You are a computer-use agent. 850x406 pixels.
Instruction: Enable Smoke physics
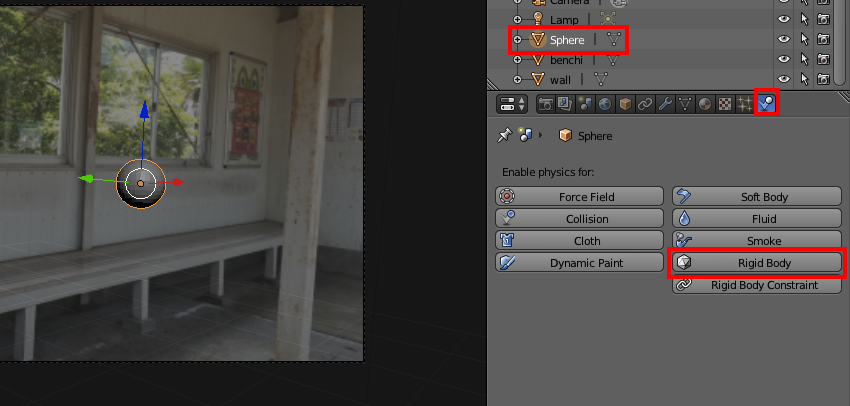[x=757, y=240]
